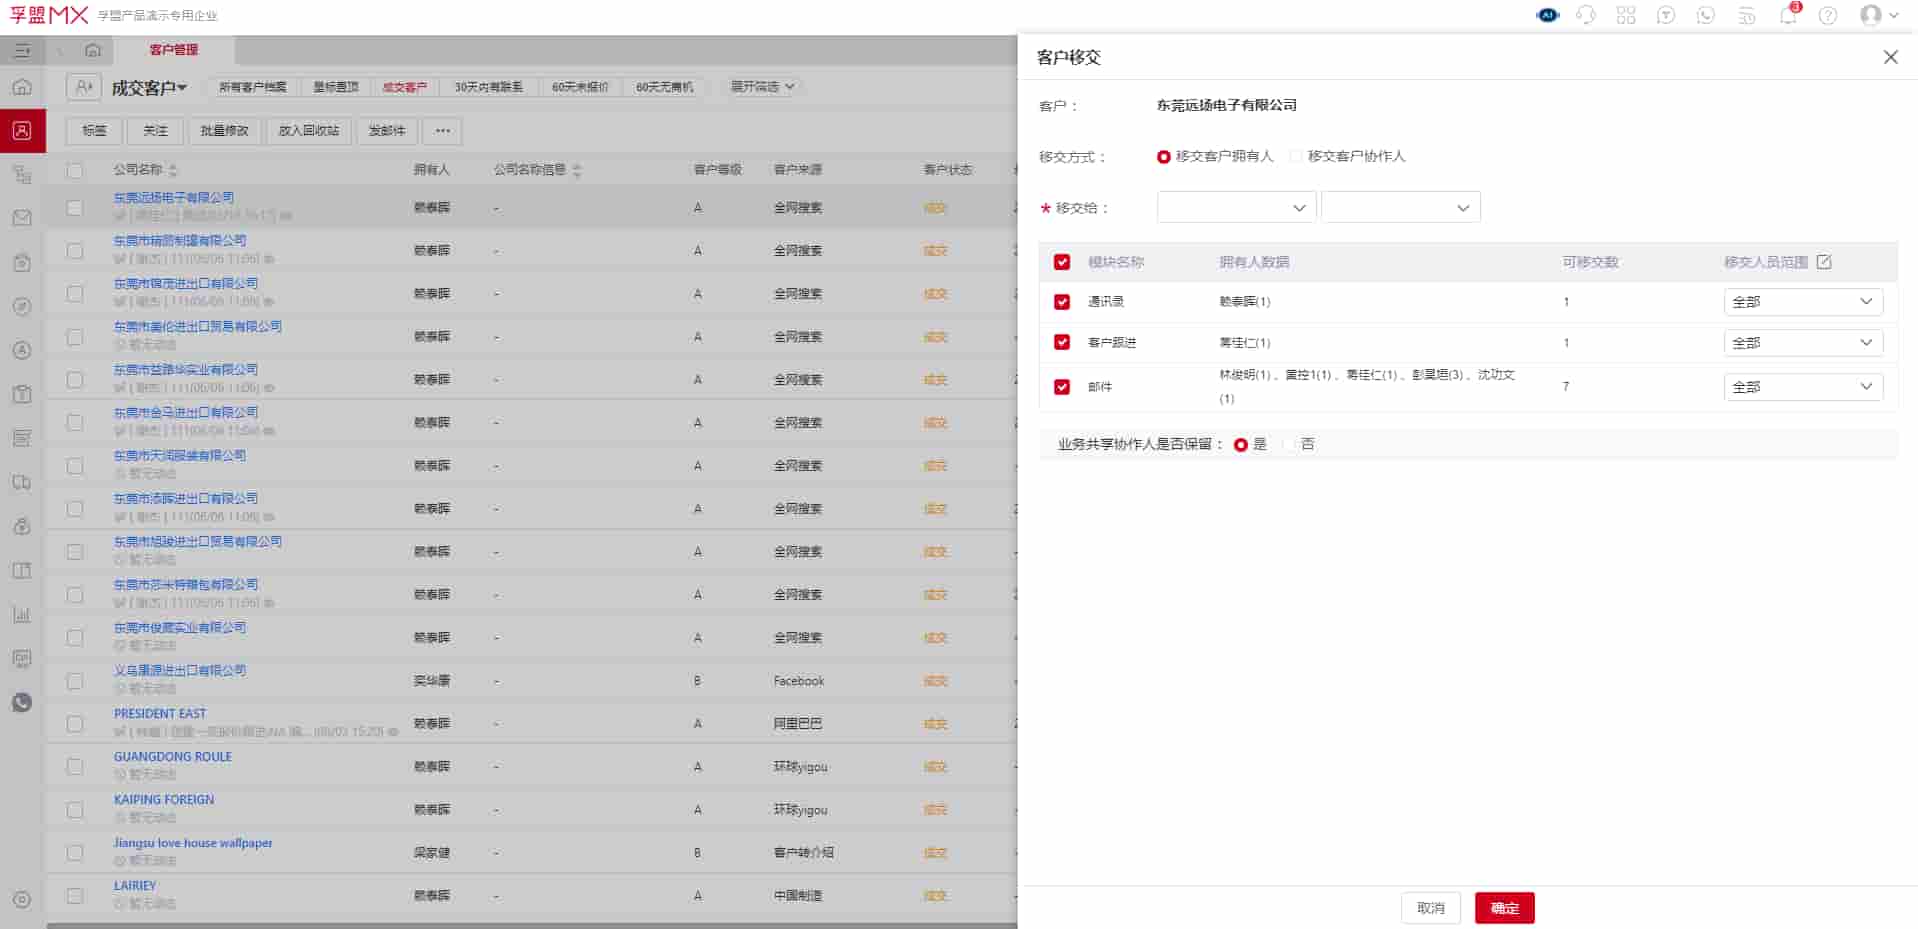Screen dimensions: 1918x929
Task: Select the 所有客户档案 filter tab
Action: (x=252, y=87)
